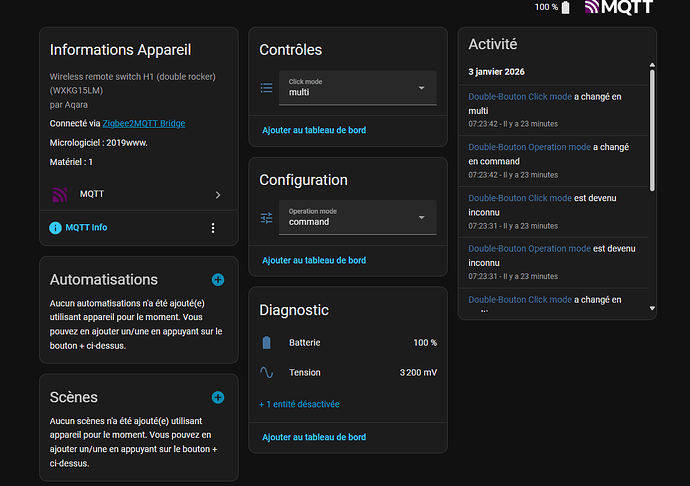Click the Activité scrollbar down arrow
690x486 pixels.
coord(652,309)
